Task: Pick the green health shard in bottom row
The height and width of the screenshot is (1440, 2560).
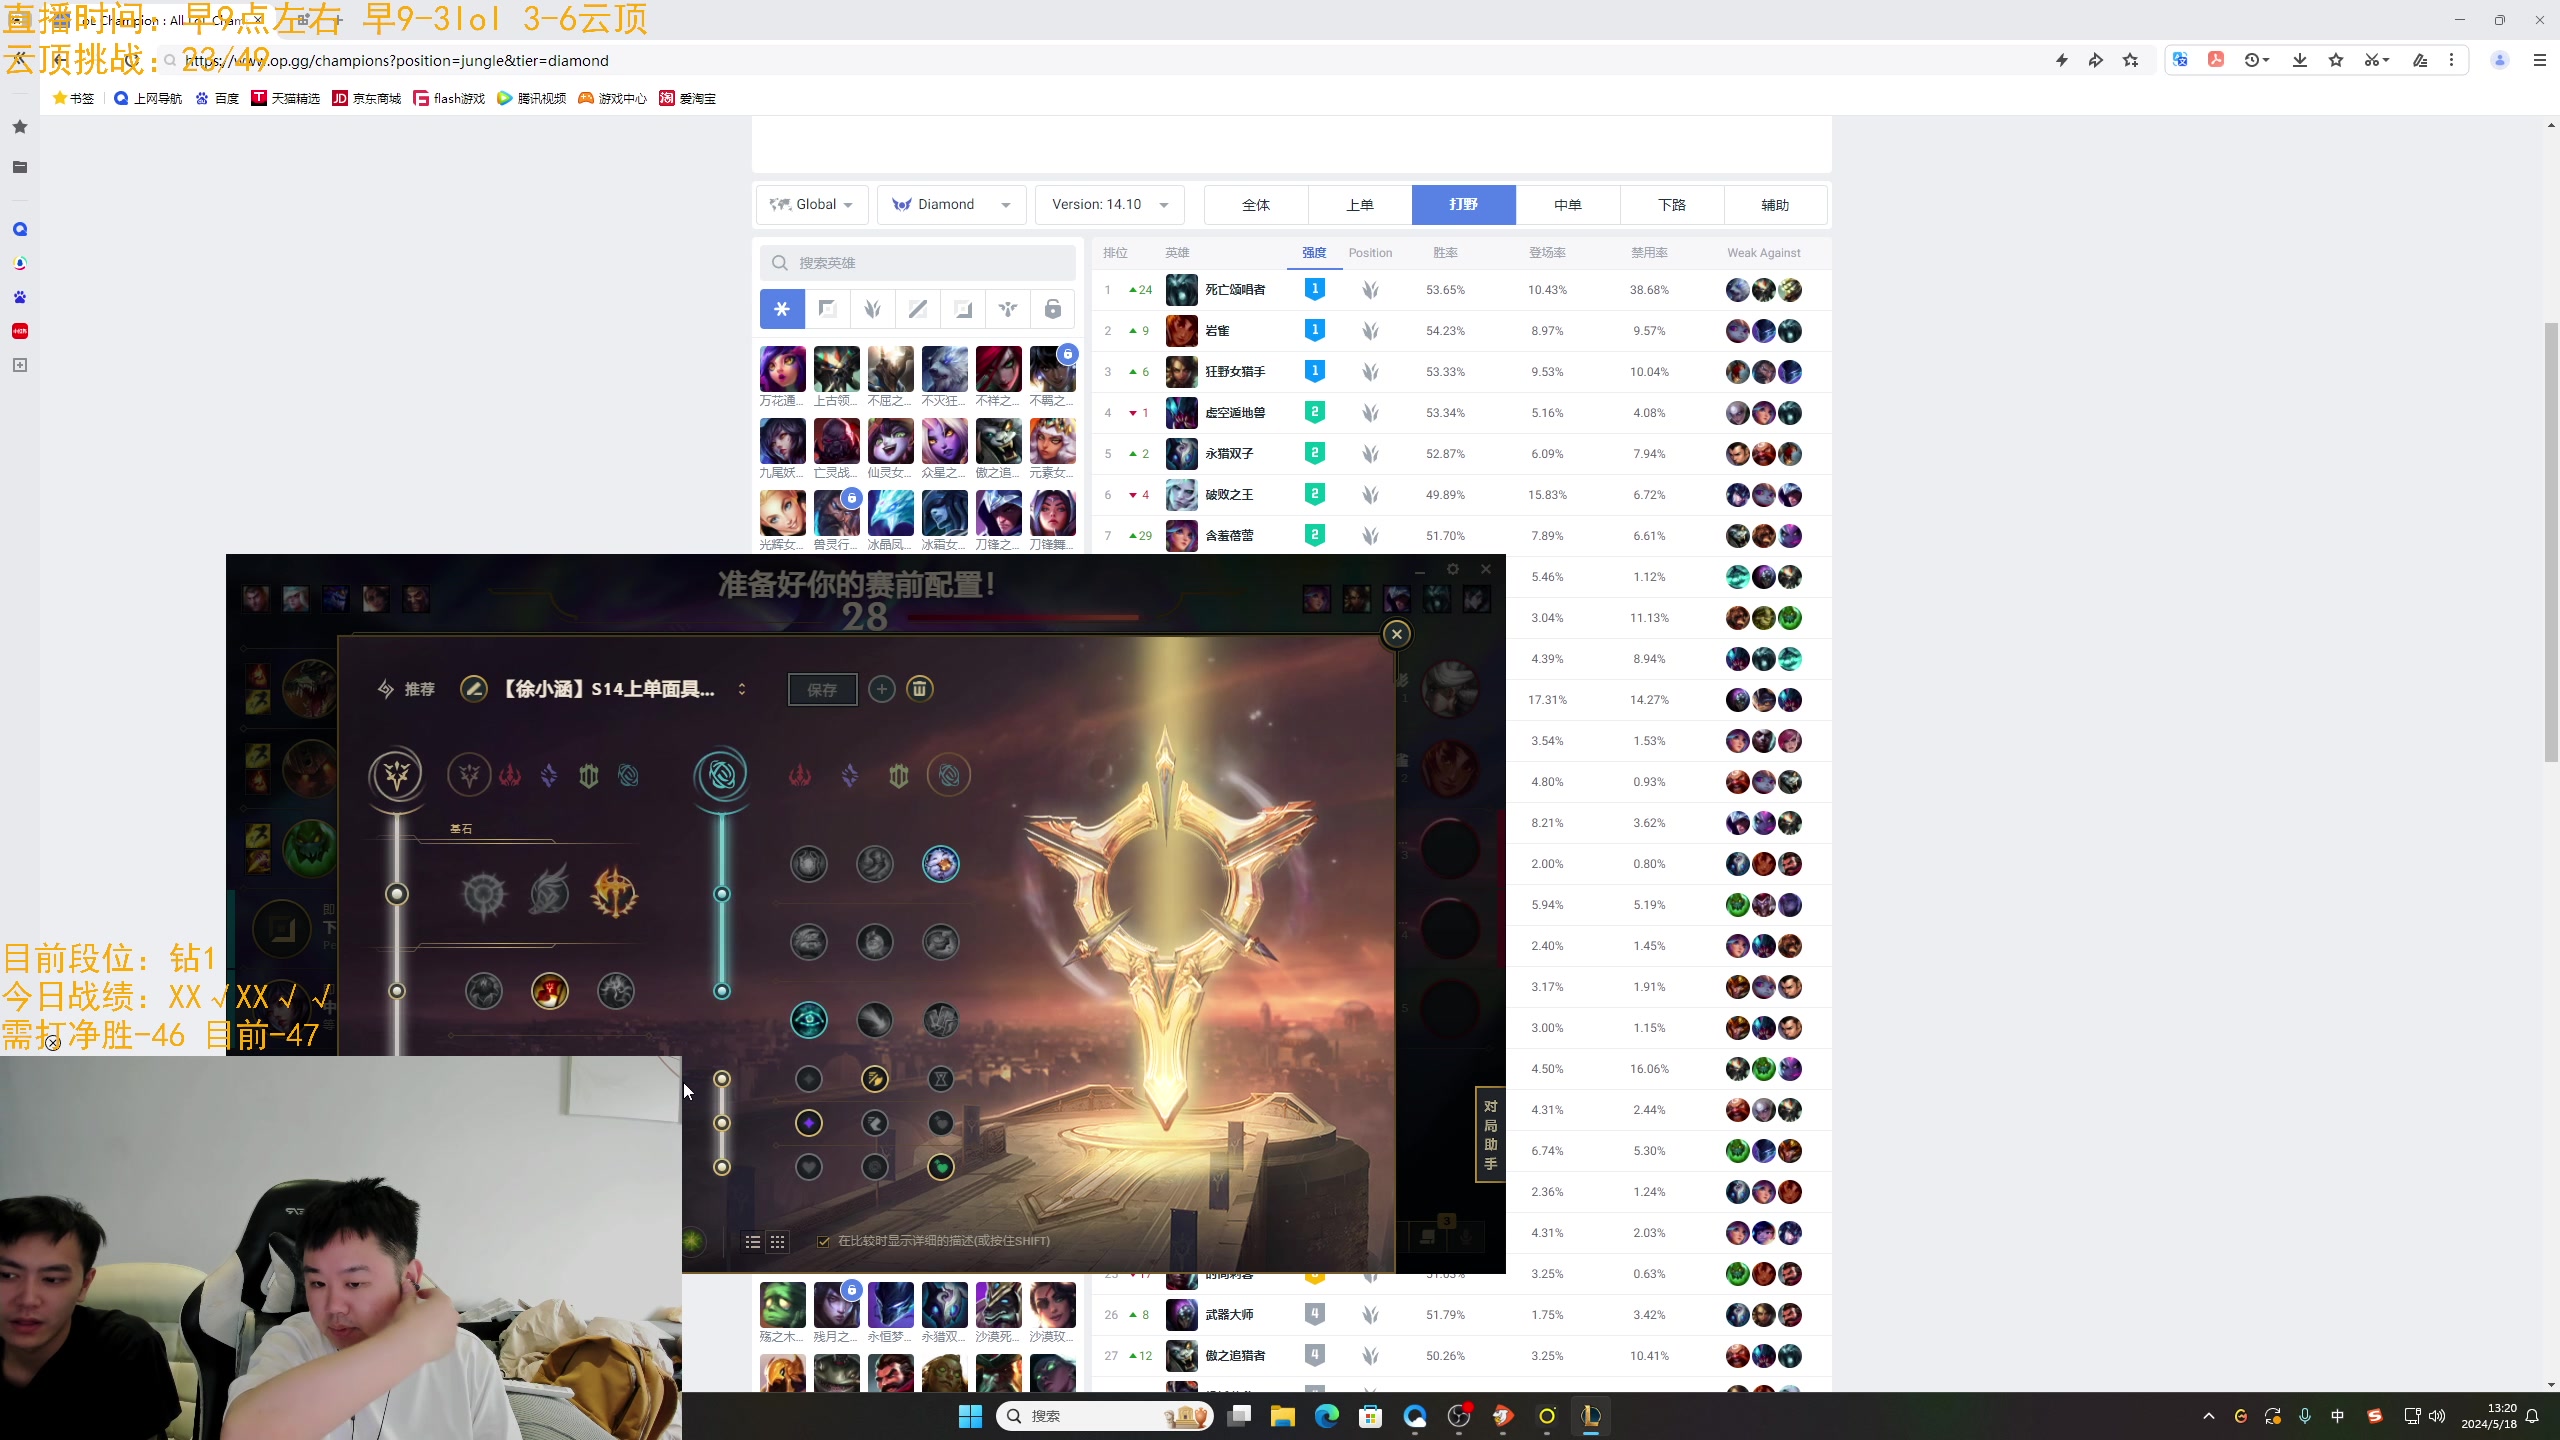Action: [940, 1167]
